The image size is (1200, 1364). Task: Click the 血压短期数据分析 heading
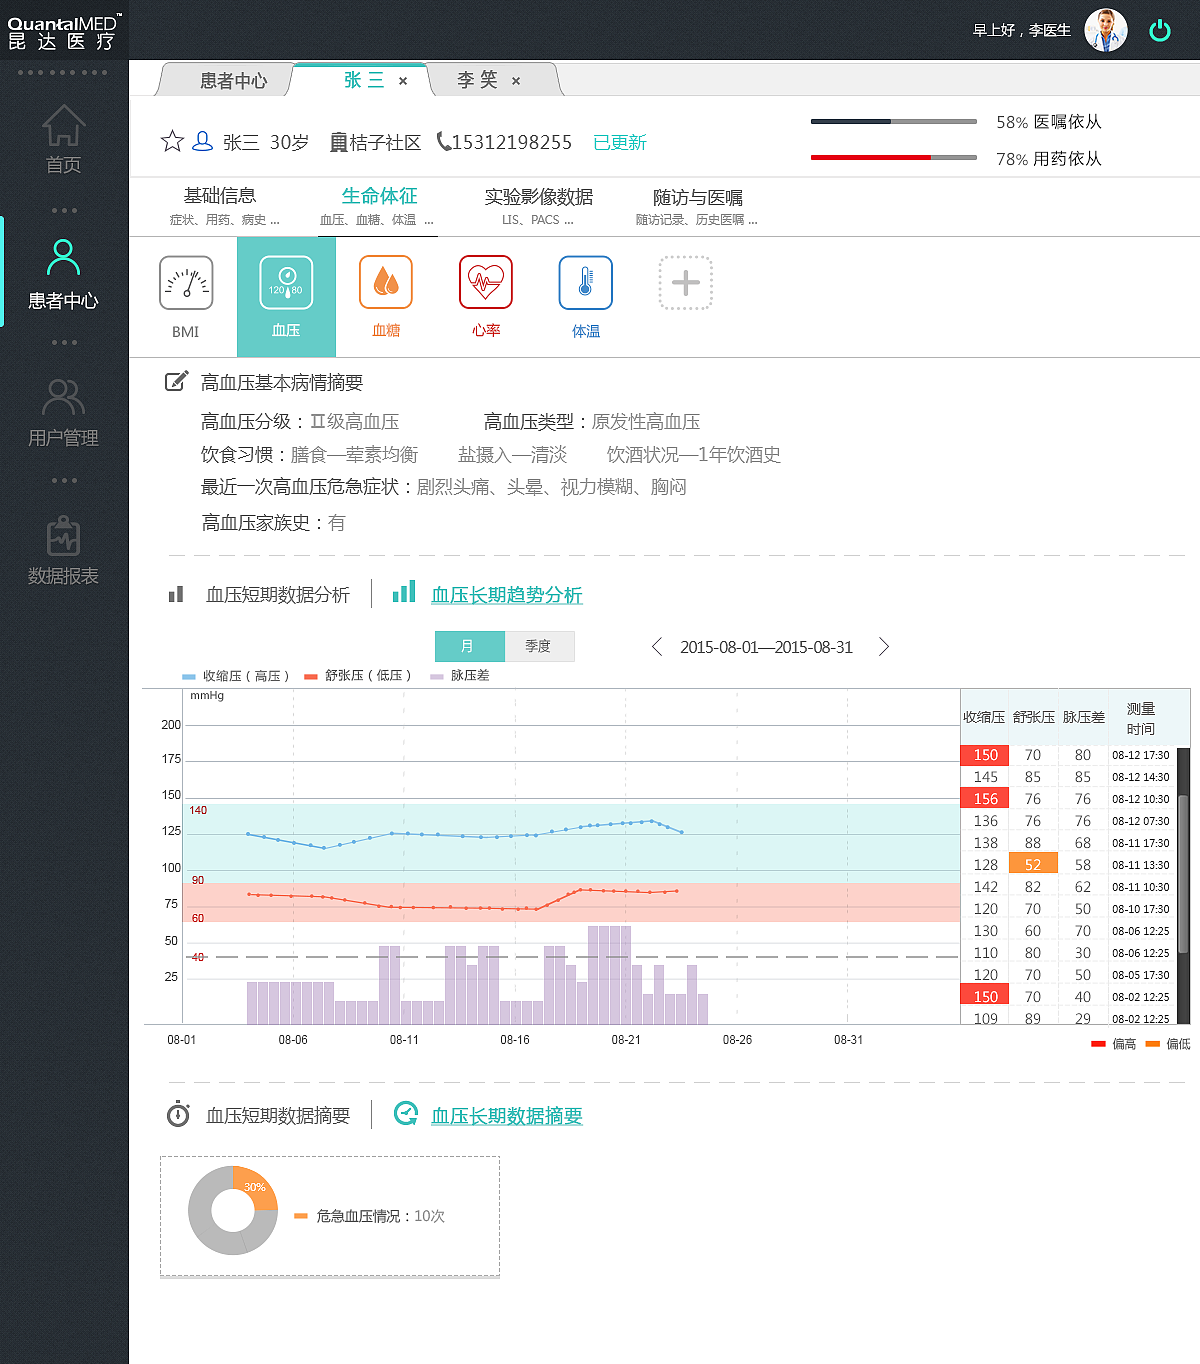point(278,595)
